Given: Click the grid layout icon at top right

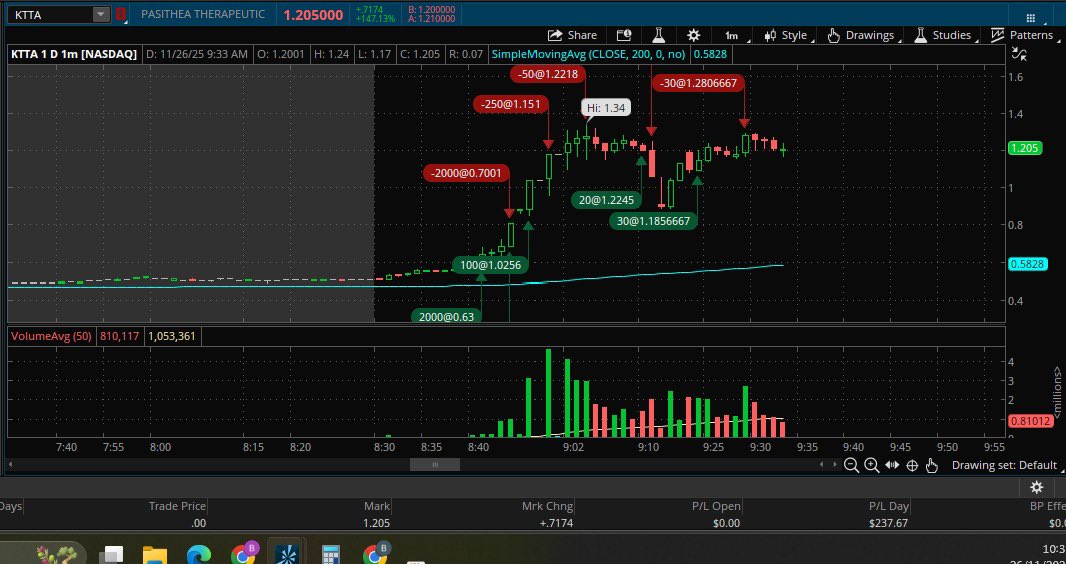Looking at the screenshot, I should tap(1031, 18).
